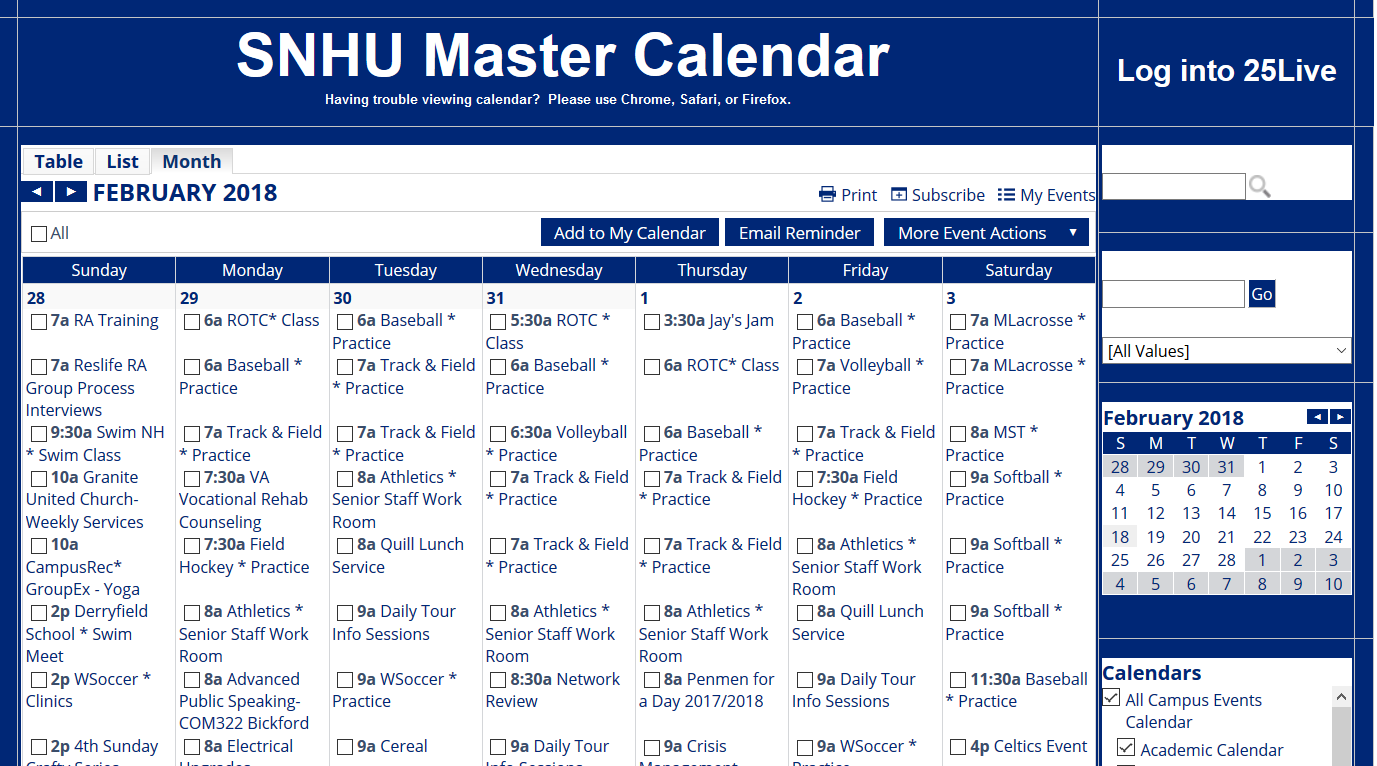Click Add to My Calendar button
This screenshot has width=1377, height=766.
(x=629, y=233)
